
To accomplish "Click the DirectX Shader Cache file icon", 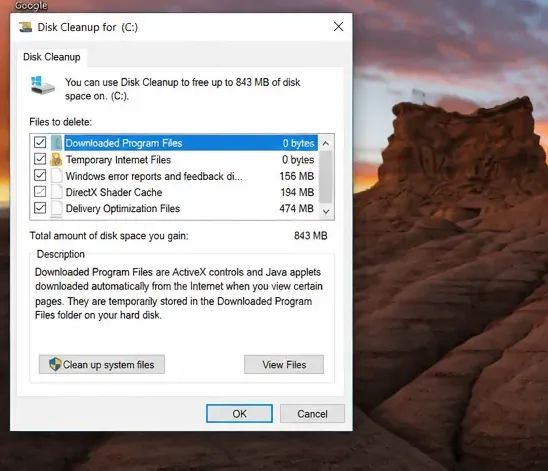I will point(57,192).
